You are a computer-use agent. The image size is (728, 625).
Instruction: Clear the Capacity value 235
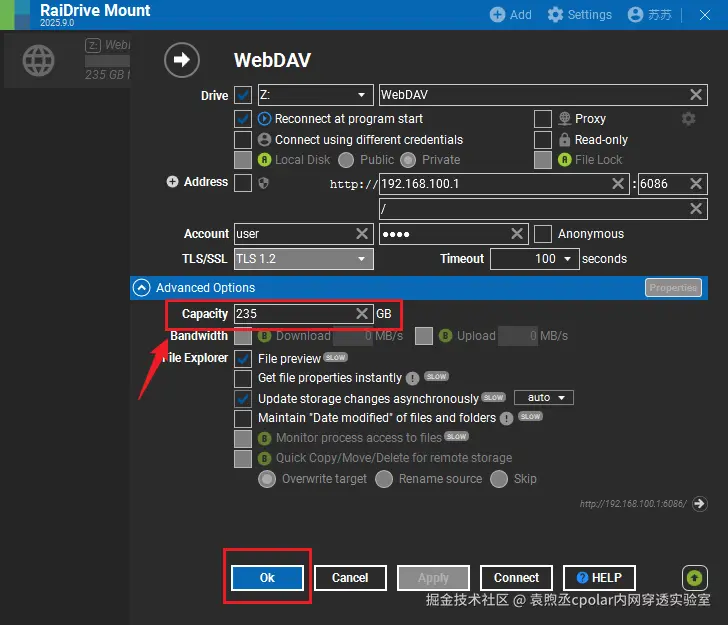(x=362, y=313)
